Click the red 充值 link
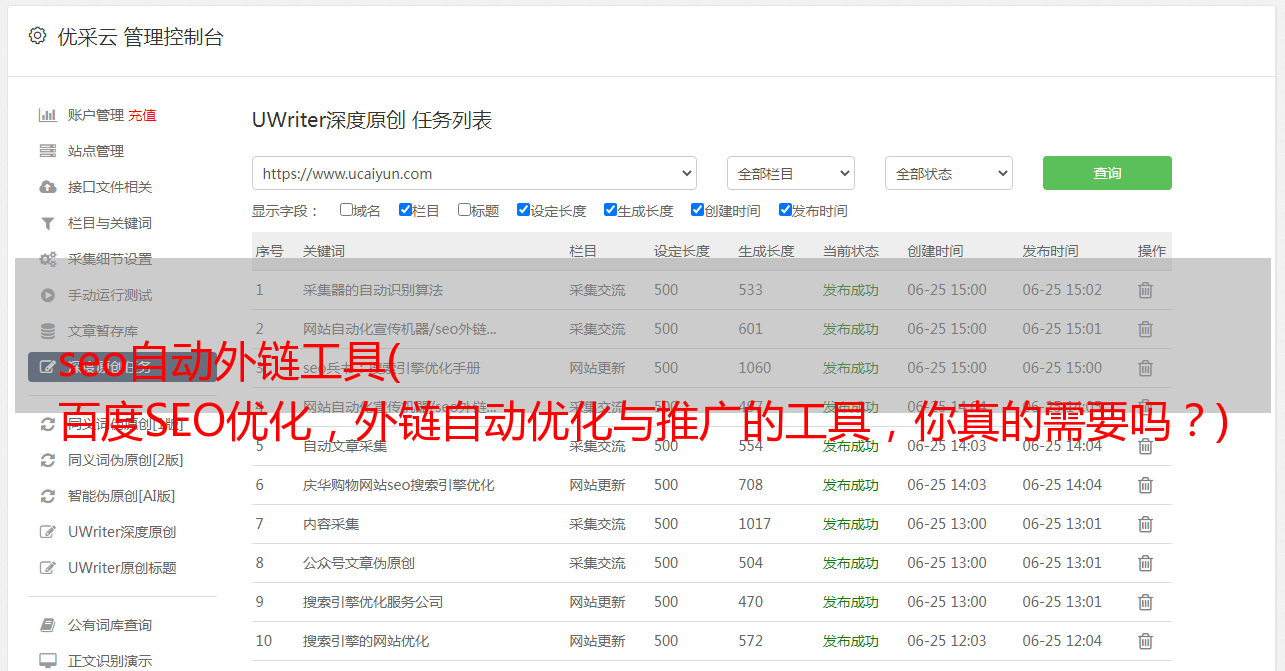1285x671 pixels. pos(142,115)
